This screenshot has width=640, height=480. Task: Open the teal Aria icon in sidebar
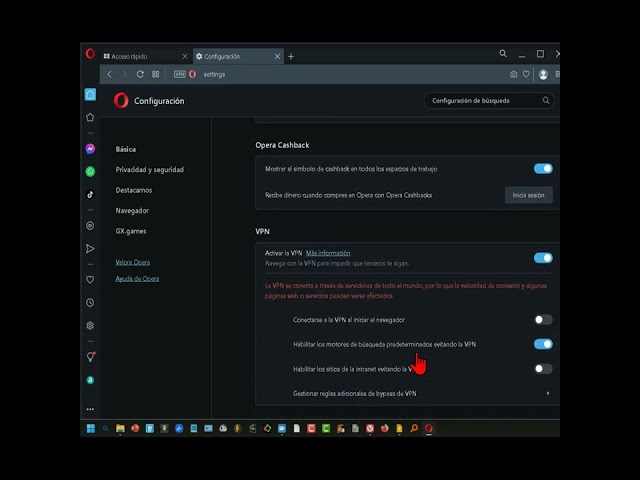[x=90, y=380]
